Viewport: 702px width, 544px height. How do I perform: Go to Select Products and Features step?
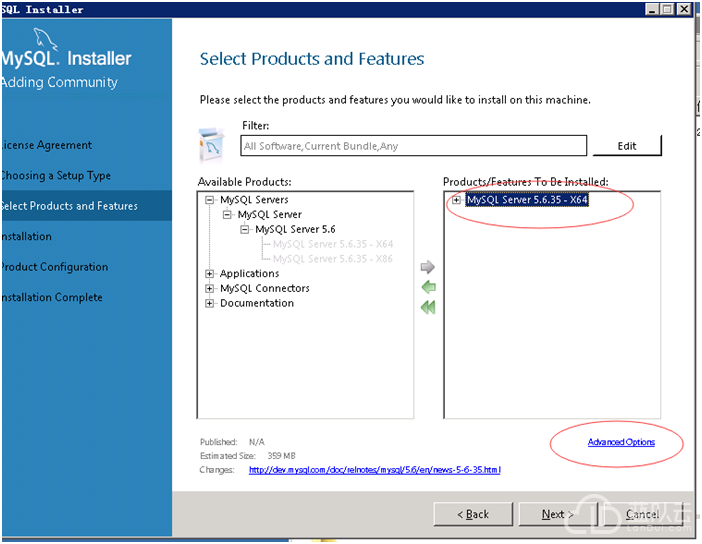coord(86,206)
